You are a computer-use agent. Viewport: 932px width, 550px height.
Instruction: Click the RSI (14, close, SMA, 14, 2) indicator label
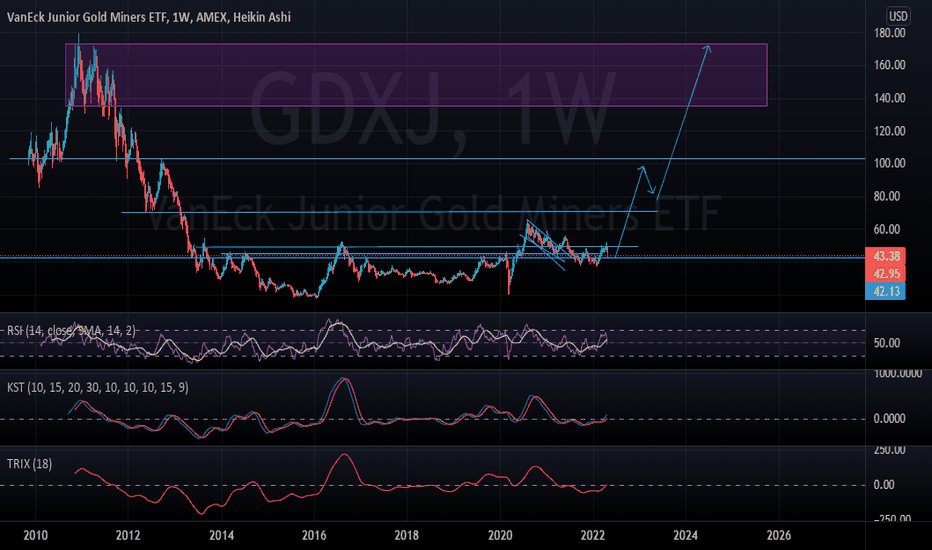click(71, 331)
